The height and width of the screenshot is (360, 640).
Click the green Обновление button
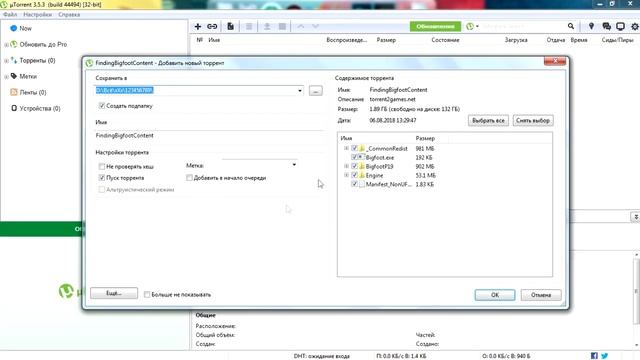tap(435, 27)
